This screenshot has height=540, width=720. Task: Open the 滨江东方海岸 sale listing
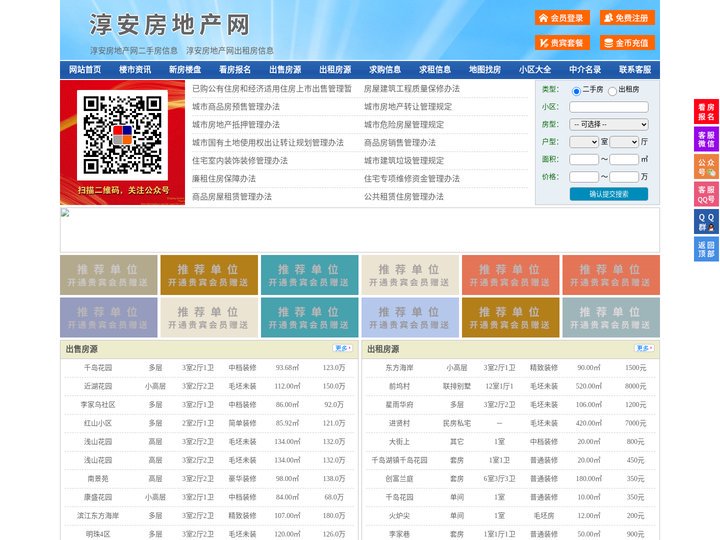point(98,516)
